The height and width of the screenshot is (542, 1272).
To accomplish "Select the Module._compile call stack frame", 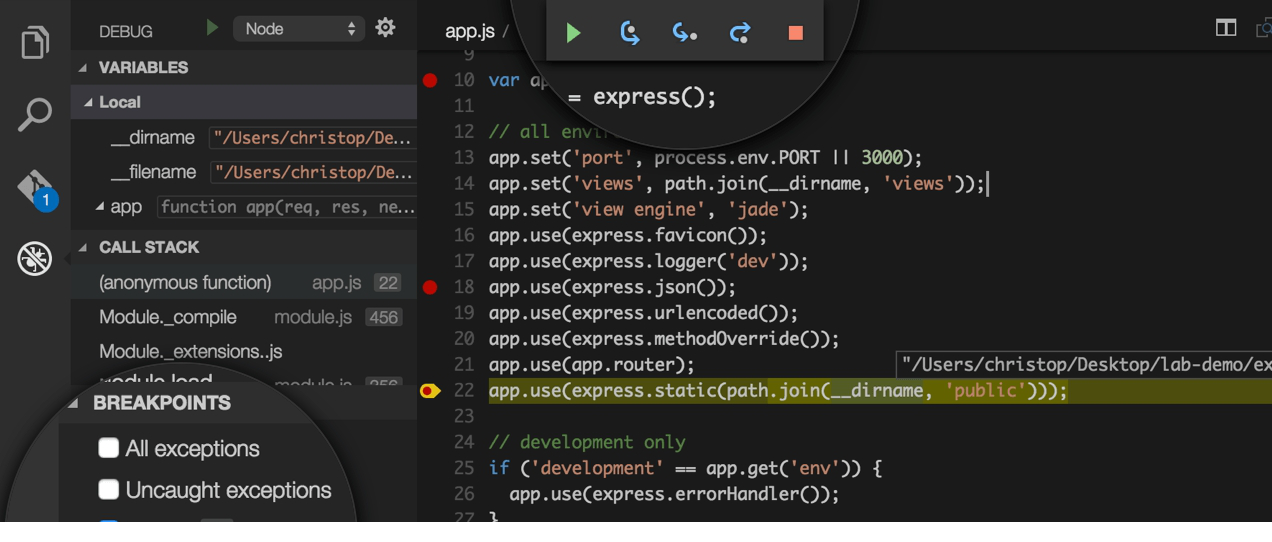I will pos(244,317).
